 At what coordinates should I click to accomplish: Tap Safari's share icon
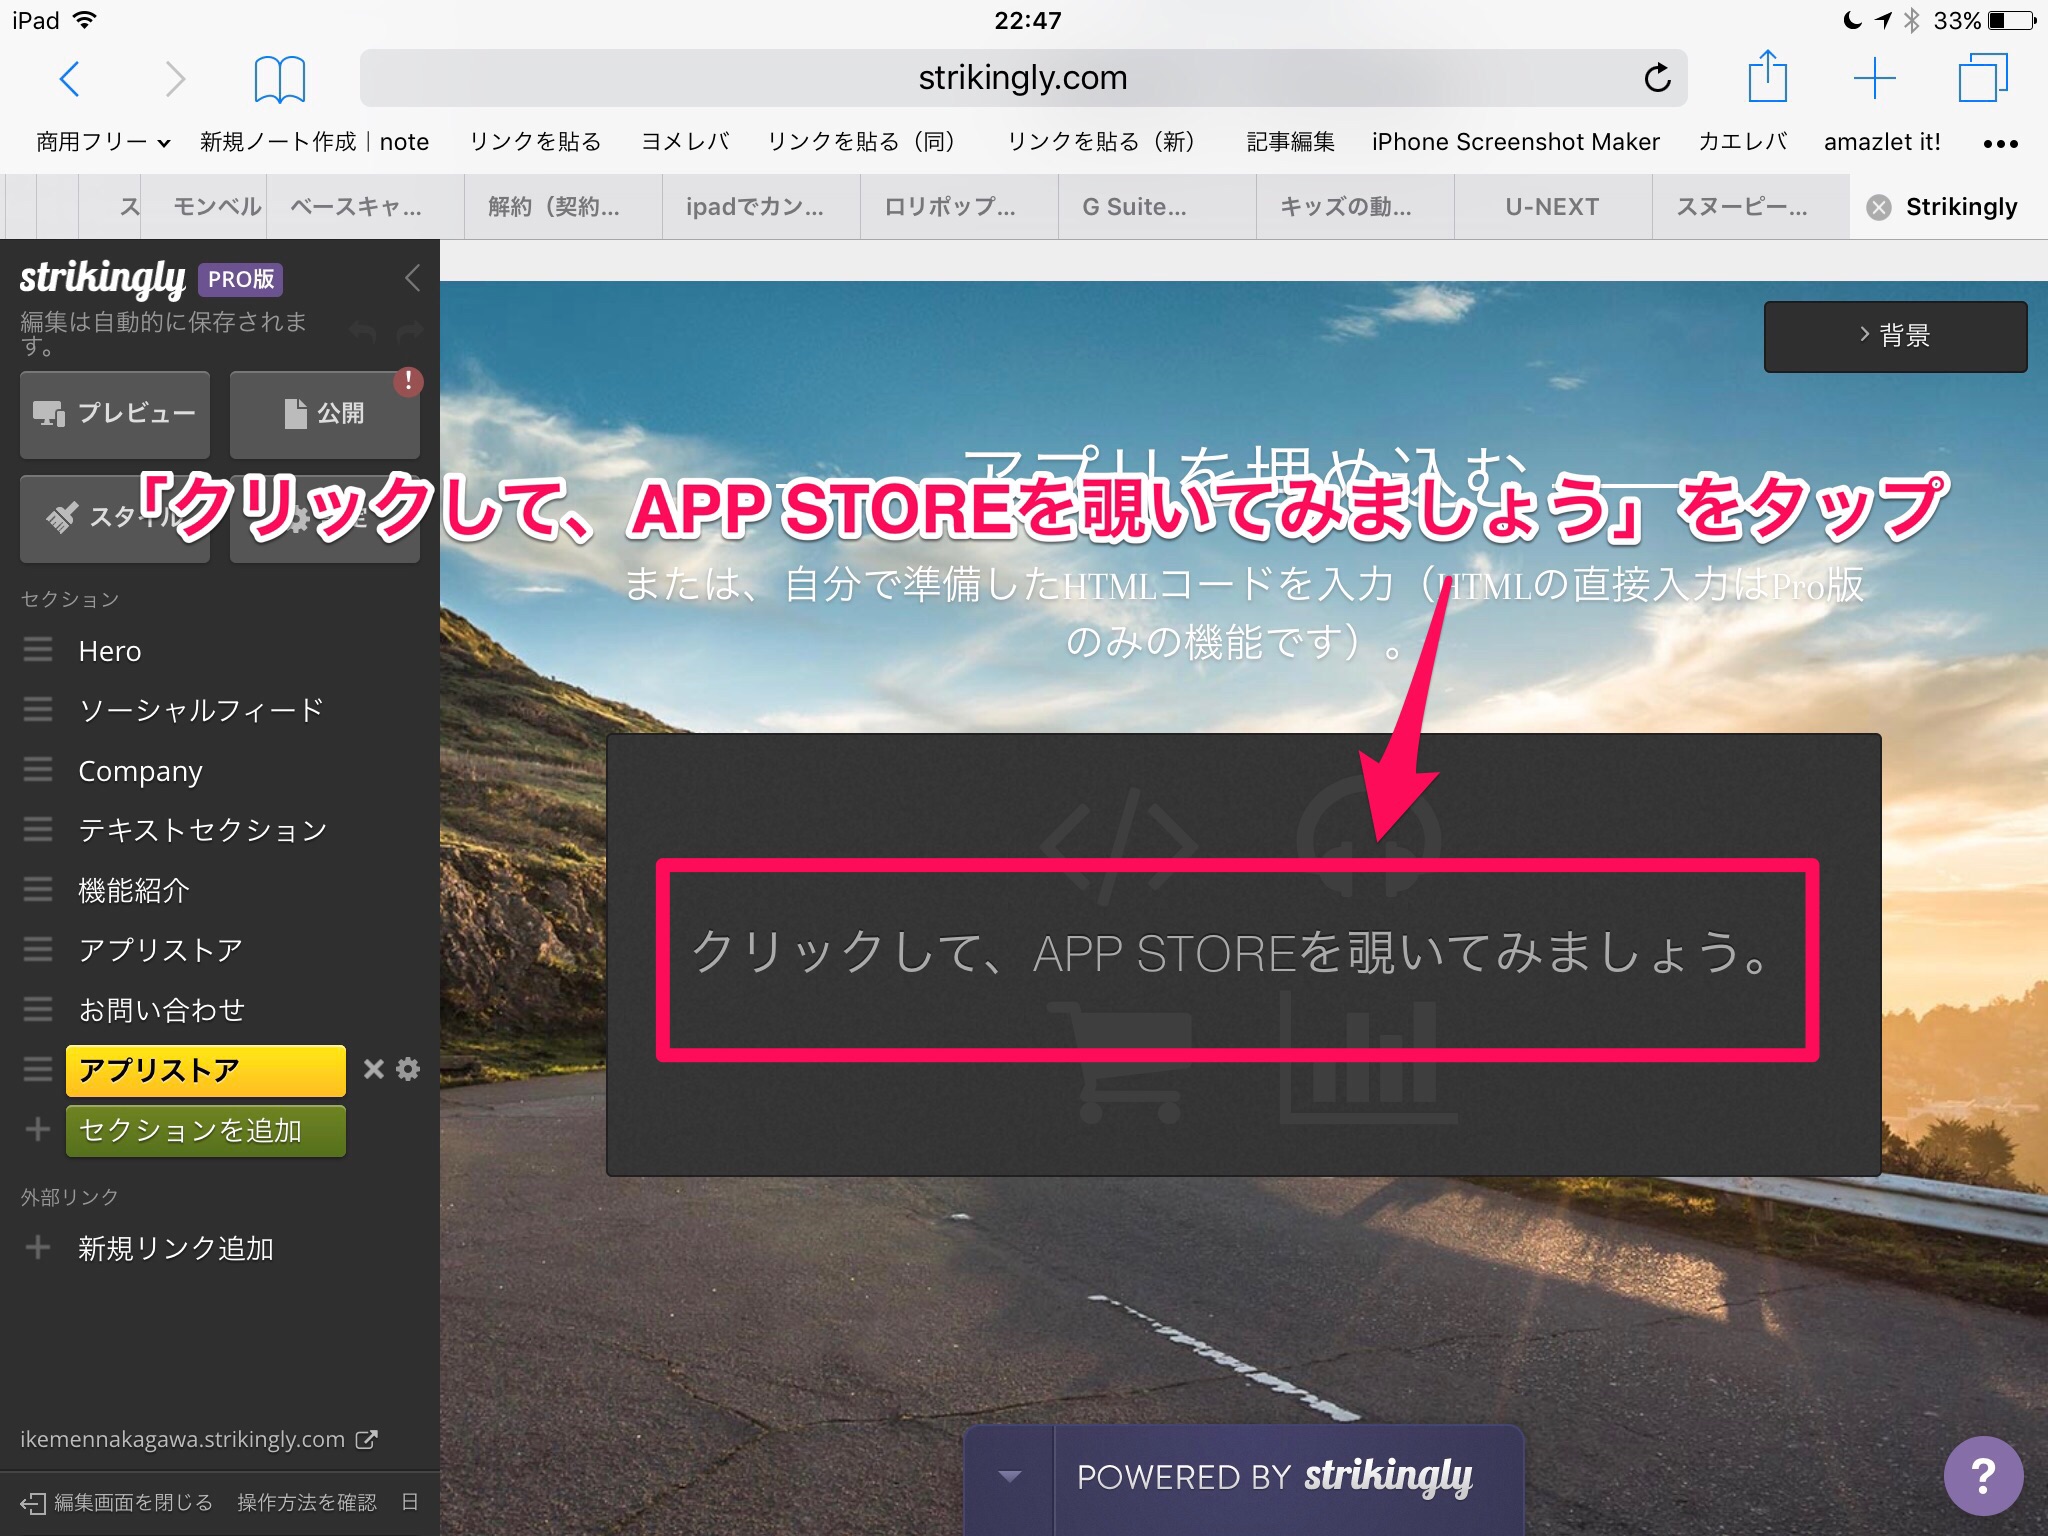[1767, 77]
